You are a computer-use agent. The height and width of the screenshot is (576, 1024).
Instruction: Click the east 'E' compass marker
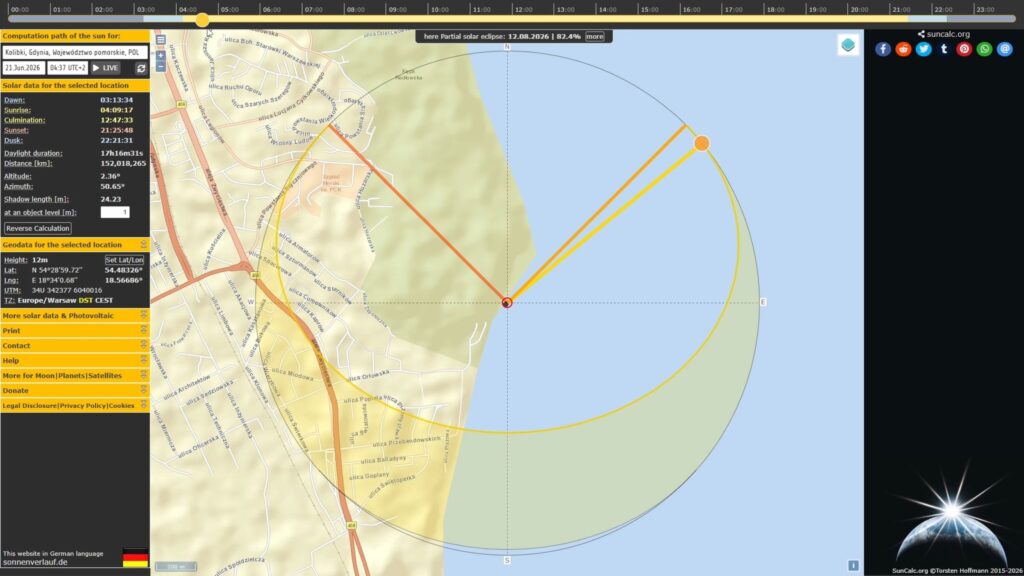pos(763,302)
